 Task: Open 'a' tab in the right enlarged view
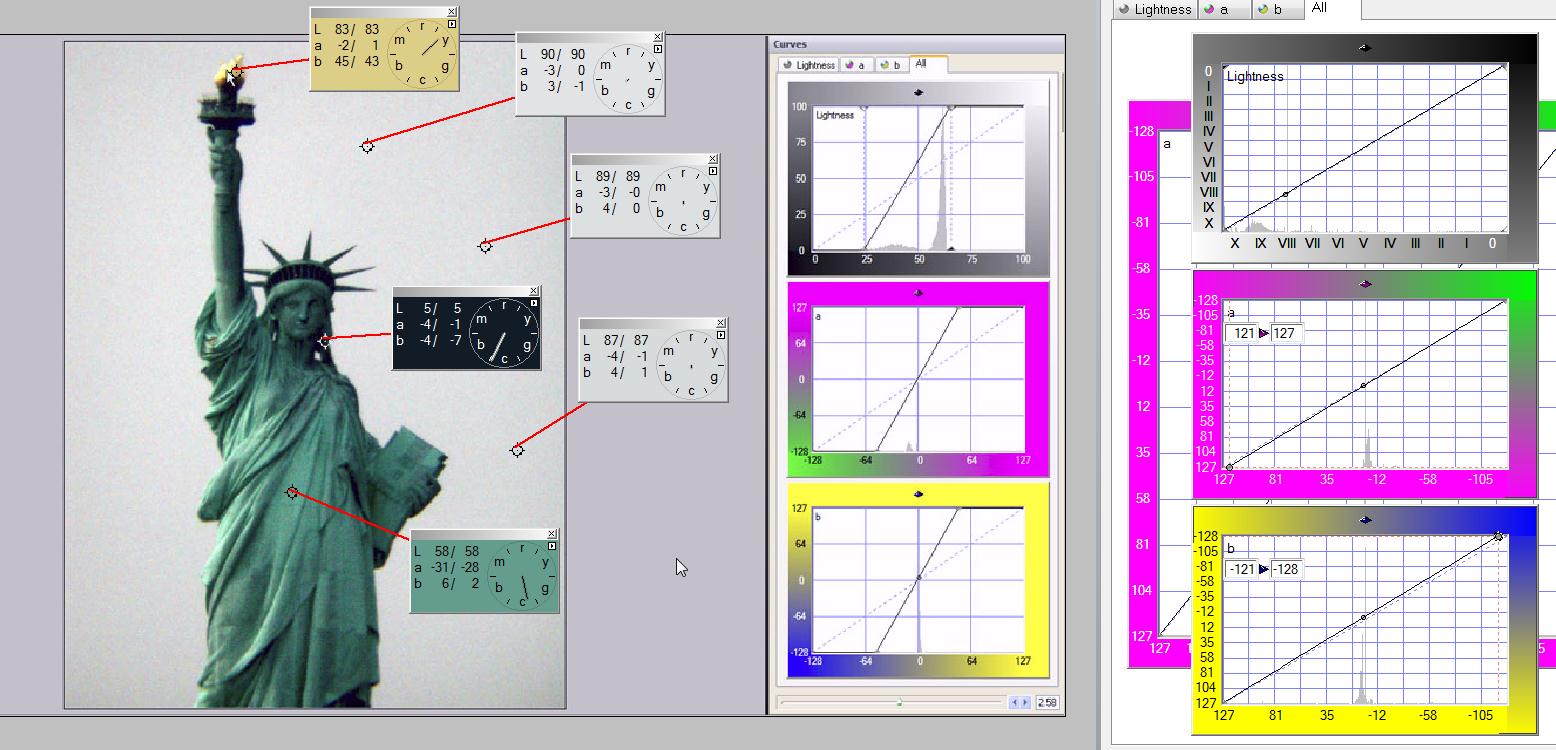coord(1223,9)
